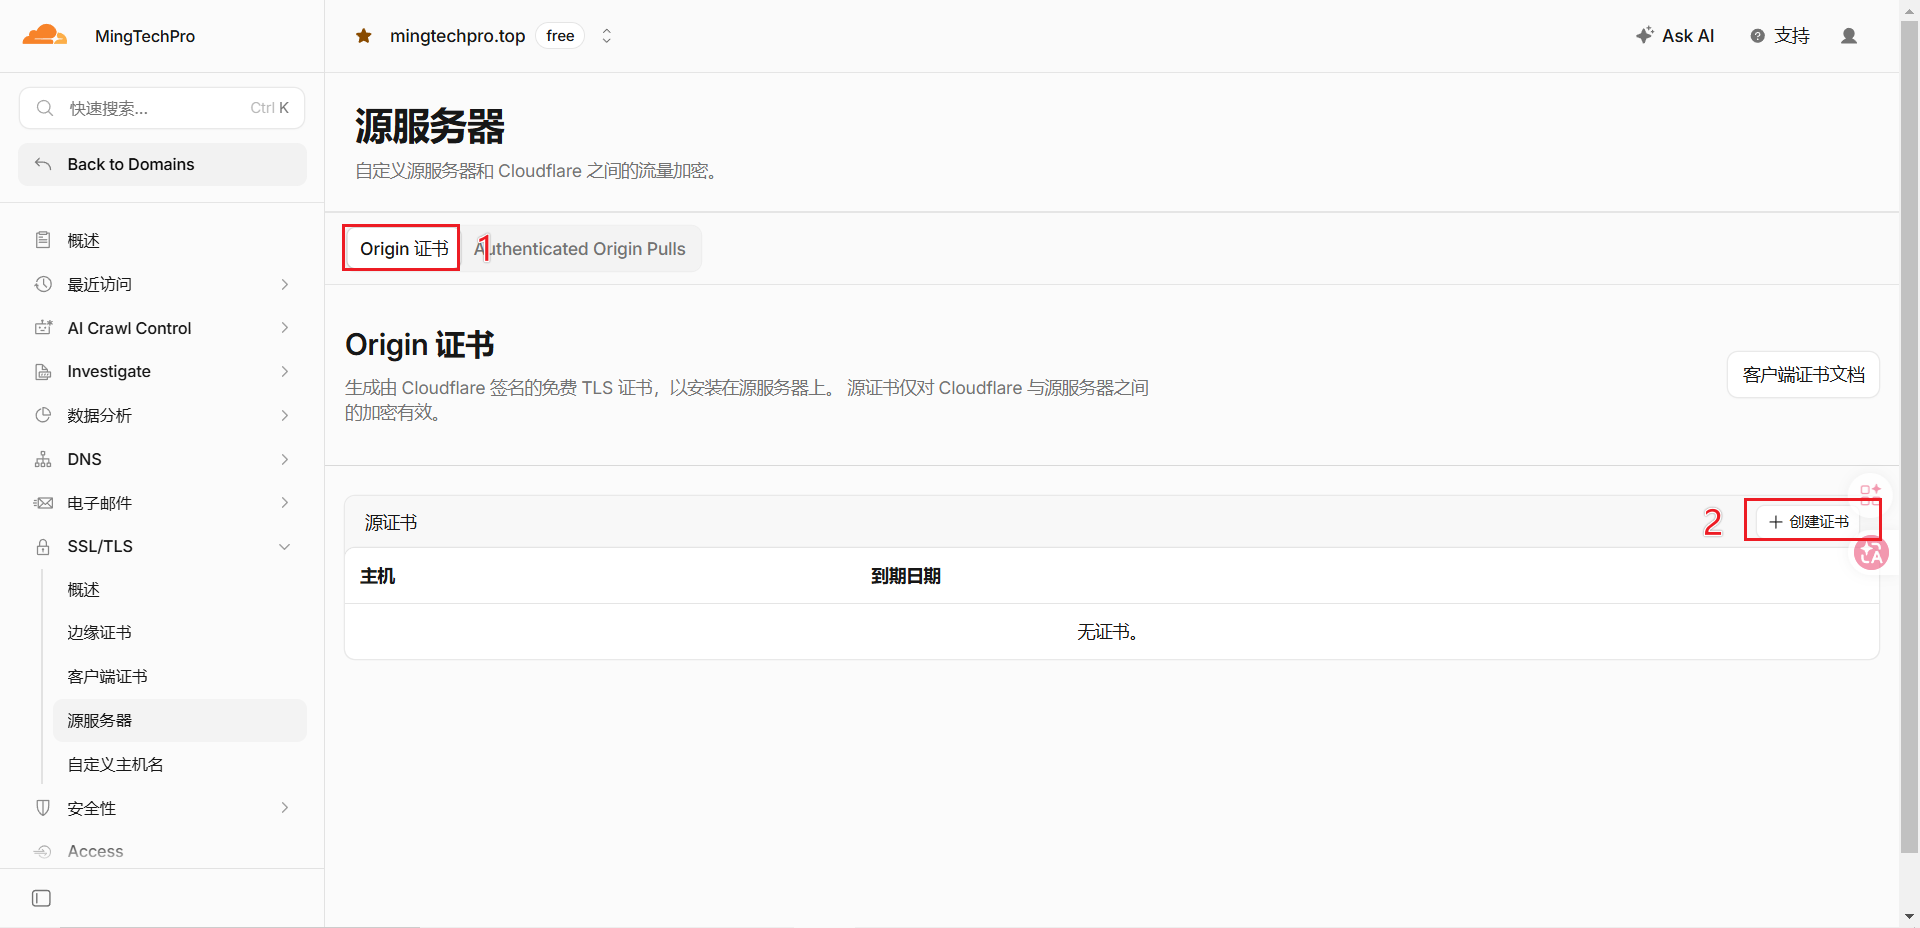Click the page vertical scrollbar
Image resolution: width=1920 pixels, height=928 pixels.
coord(1909,440)
